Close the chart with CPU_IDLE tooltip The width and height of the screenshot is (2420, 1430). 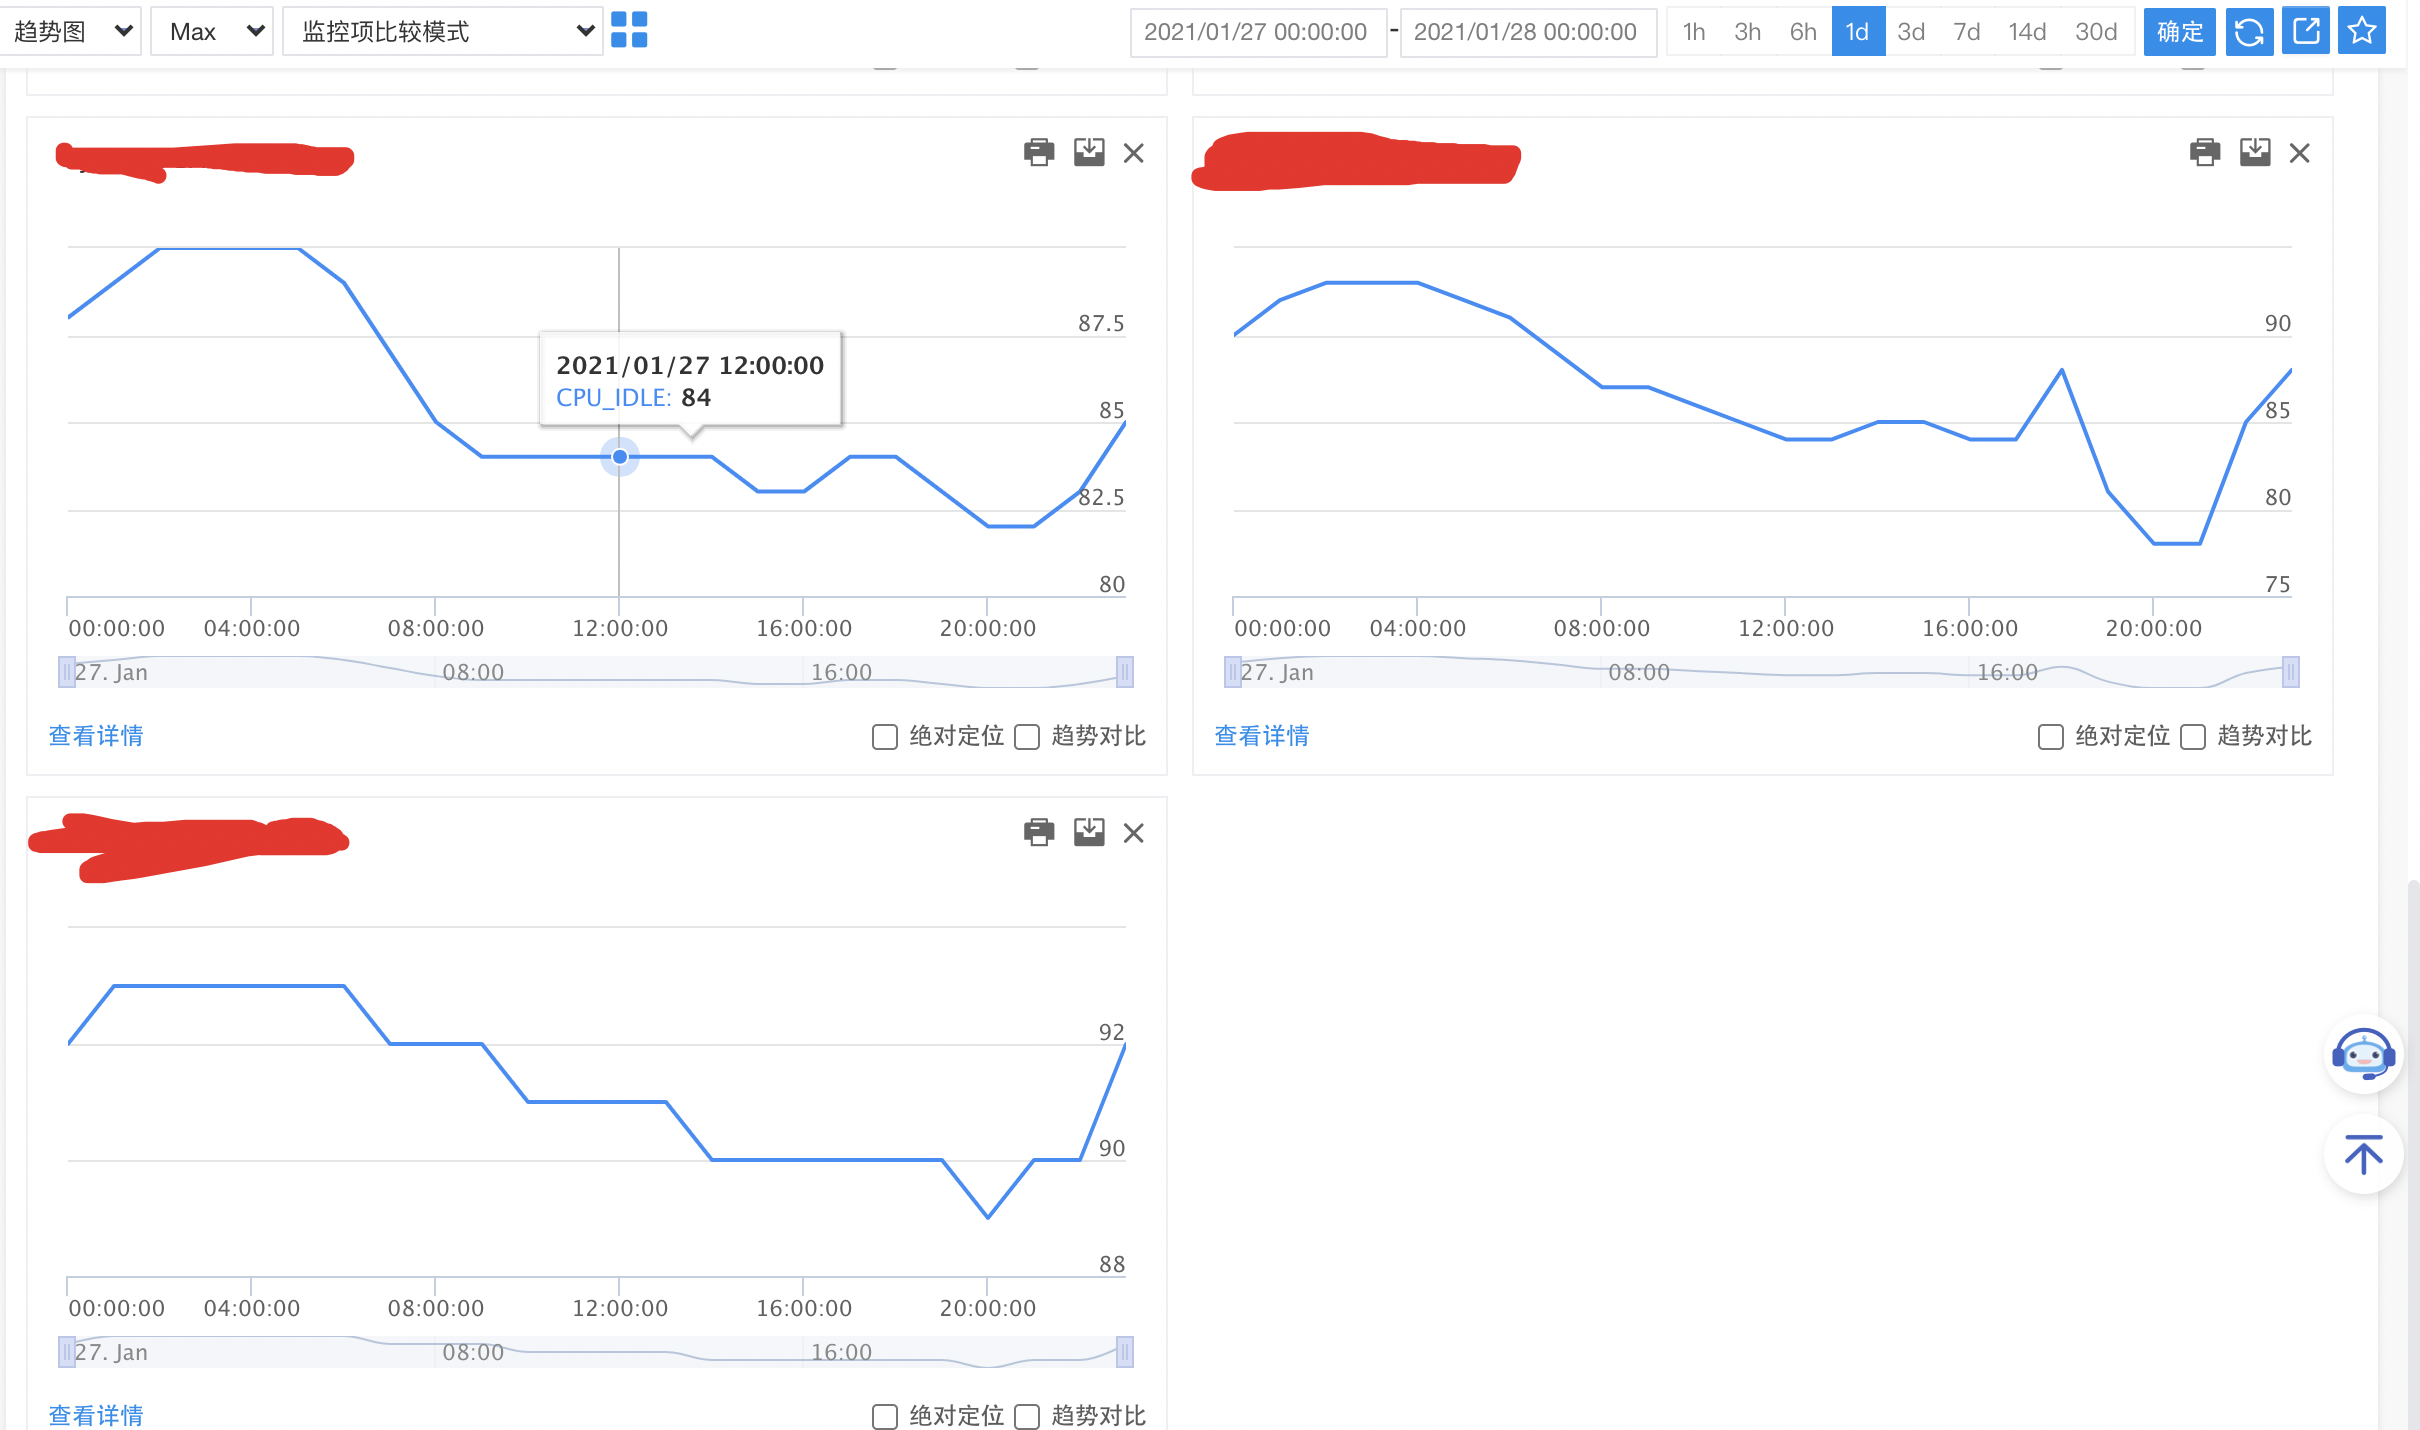pos(1133,153)
